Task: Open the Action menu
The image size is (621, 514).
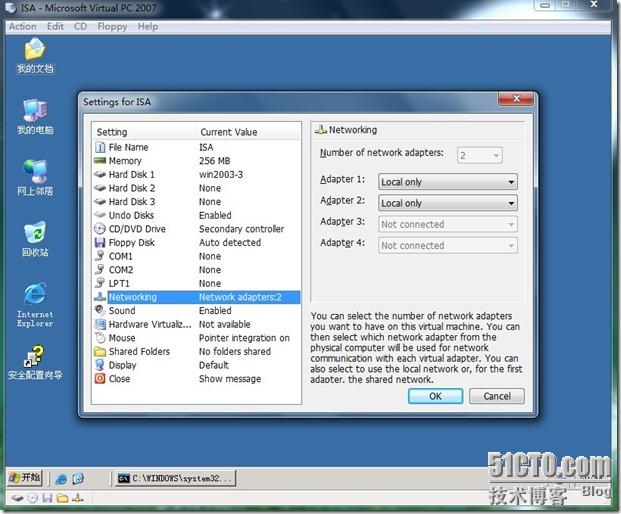Action: coord(23,27)
